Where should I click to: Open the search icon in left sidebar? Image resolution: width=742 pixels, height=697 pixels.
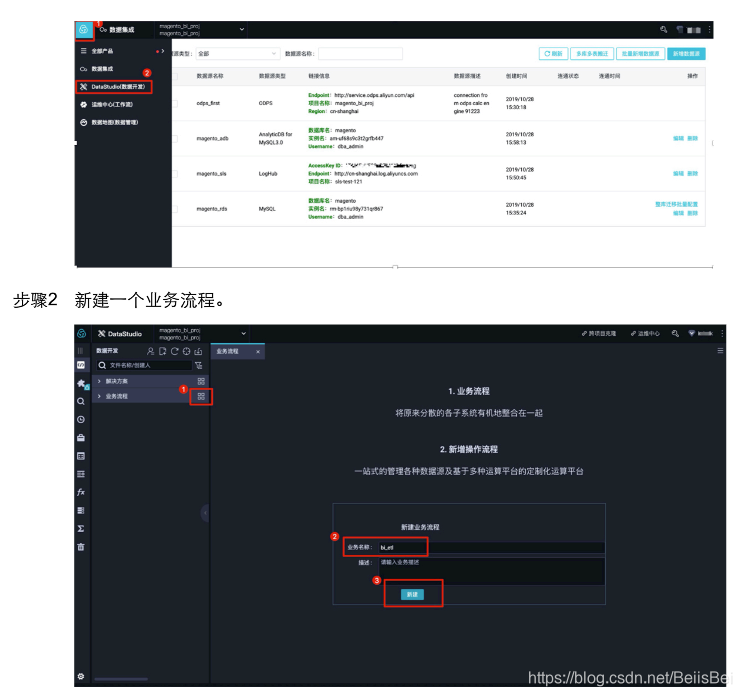click(x=81, y=401)
